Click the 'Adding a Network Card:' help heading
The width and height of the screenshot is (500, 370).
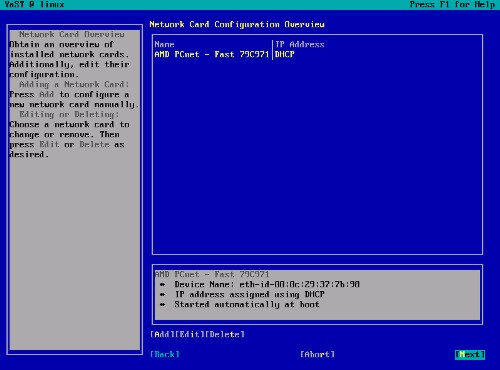pos(74,84)
